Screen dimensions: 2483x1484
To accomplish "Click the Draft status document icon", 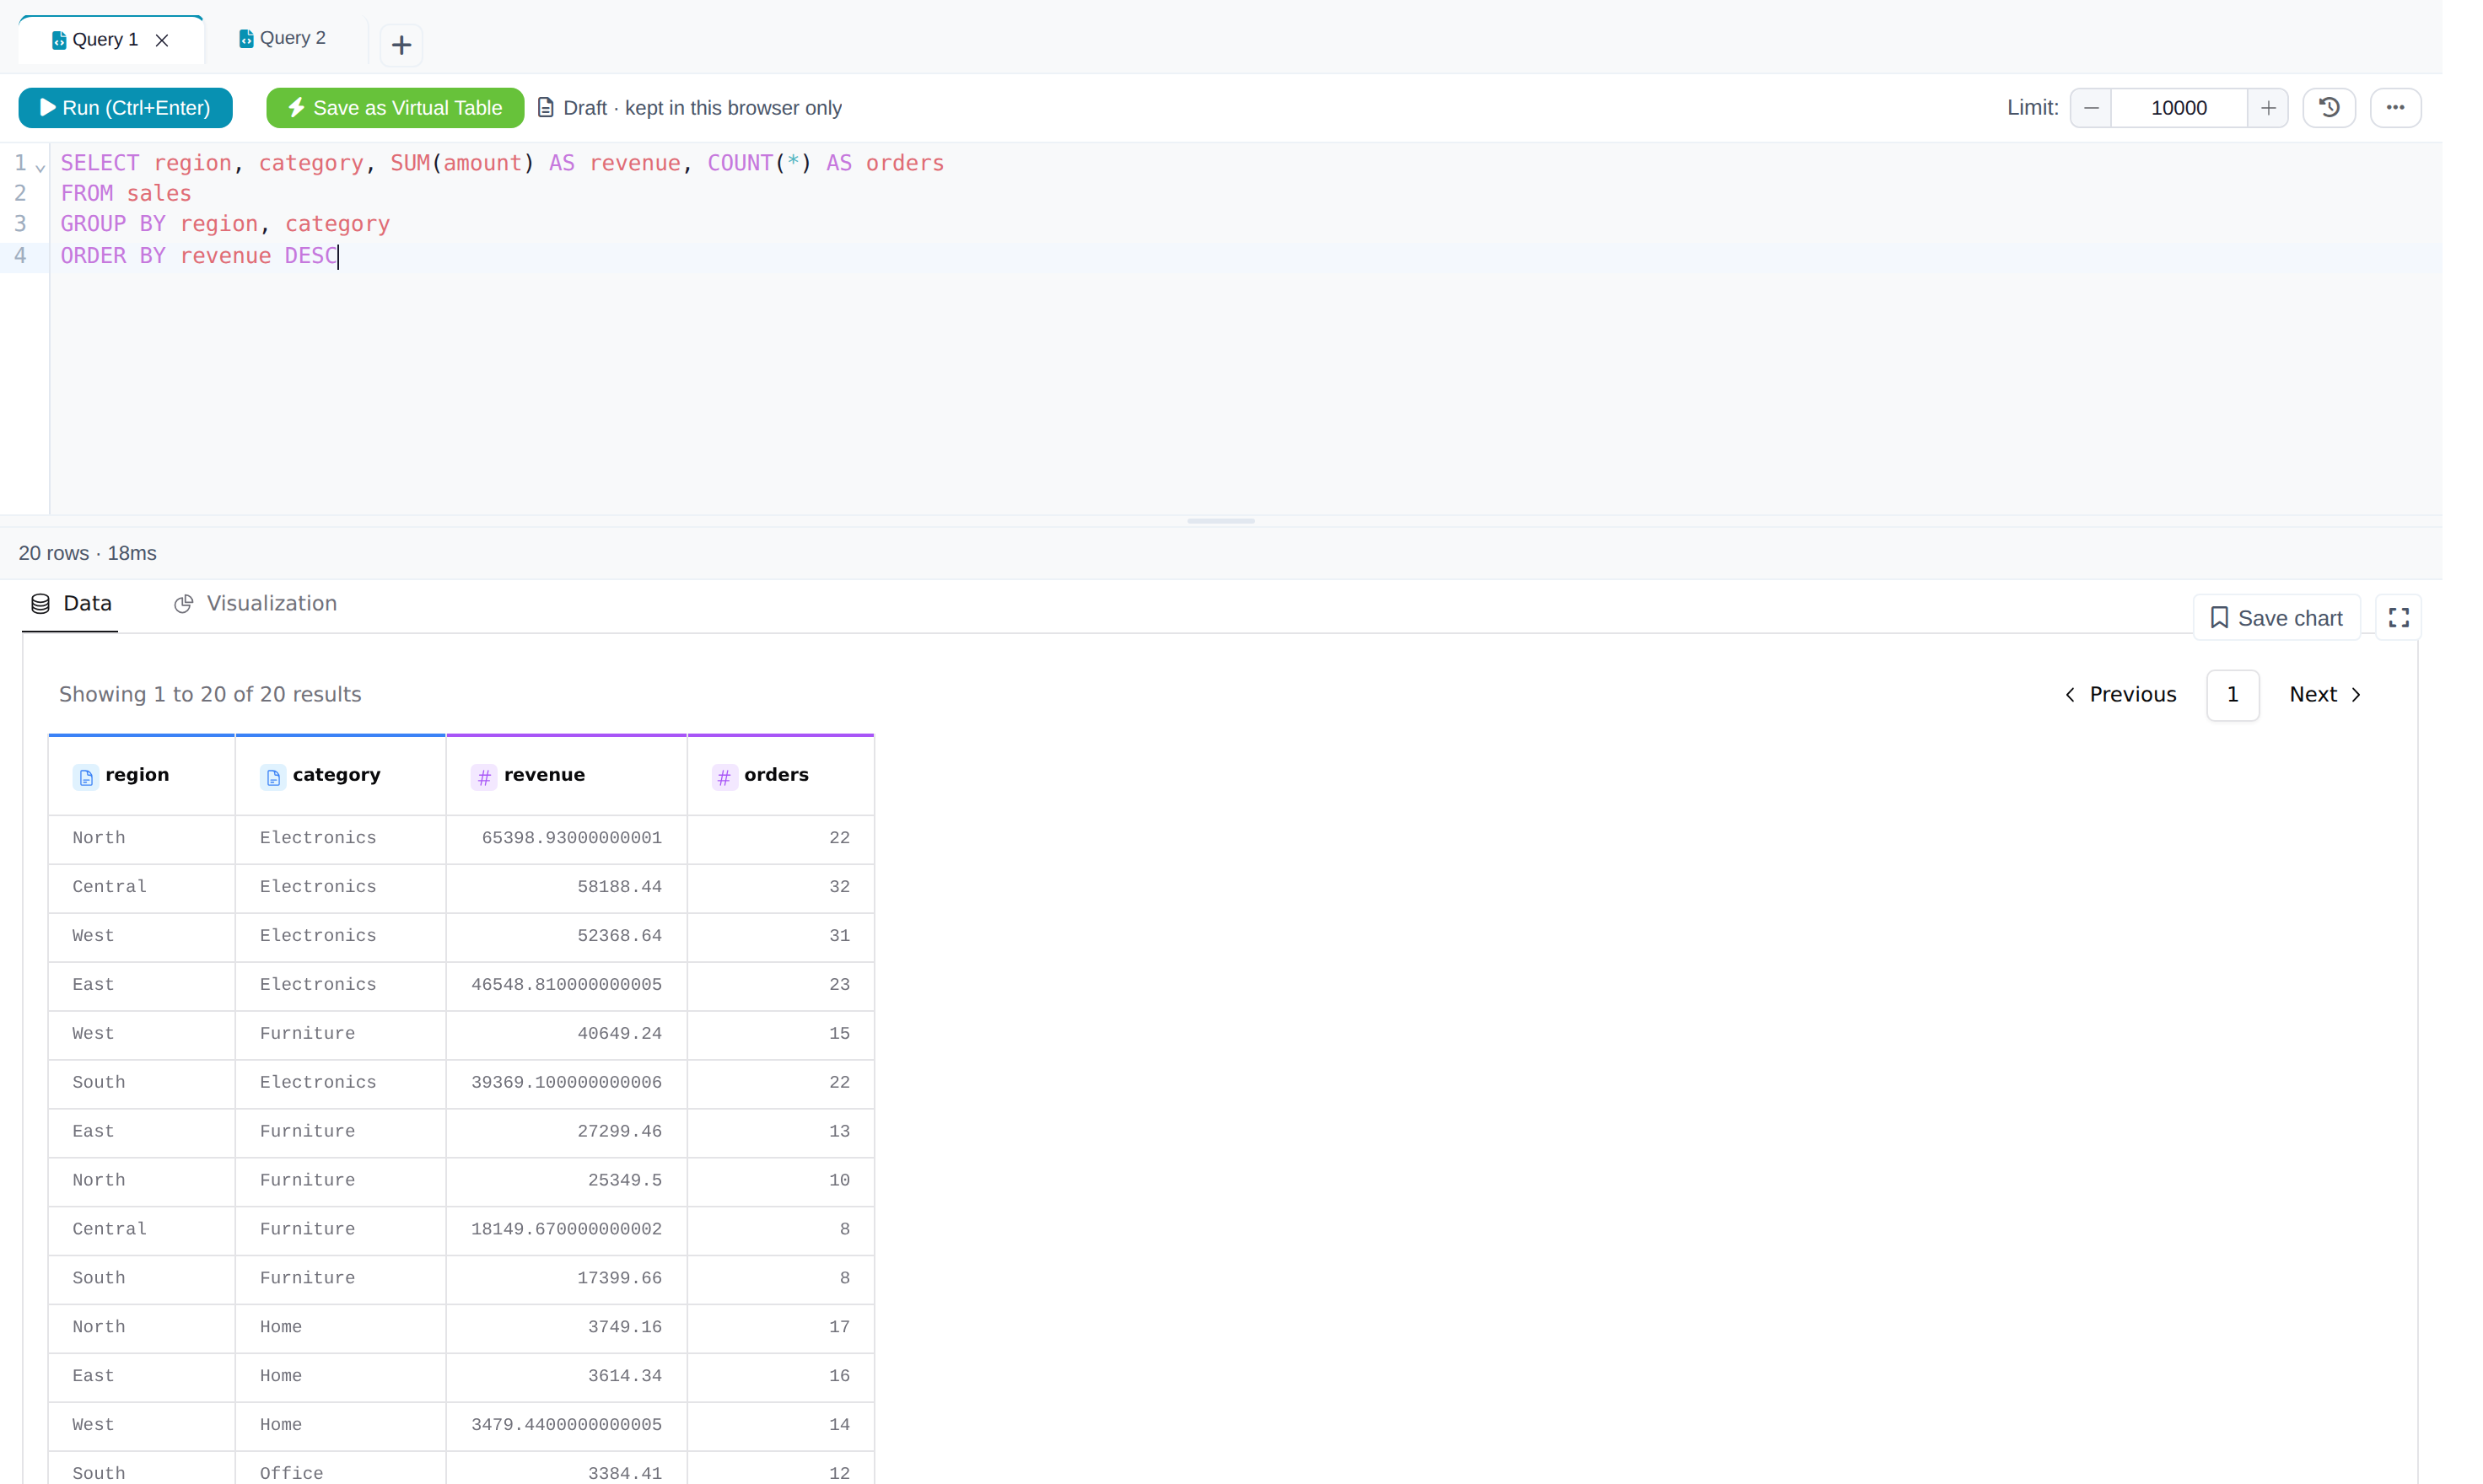I will pos(546,108).
